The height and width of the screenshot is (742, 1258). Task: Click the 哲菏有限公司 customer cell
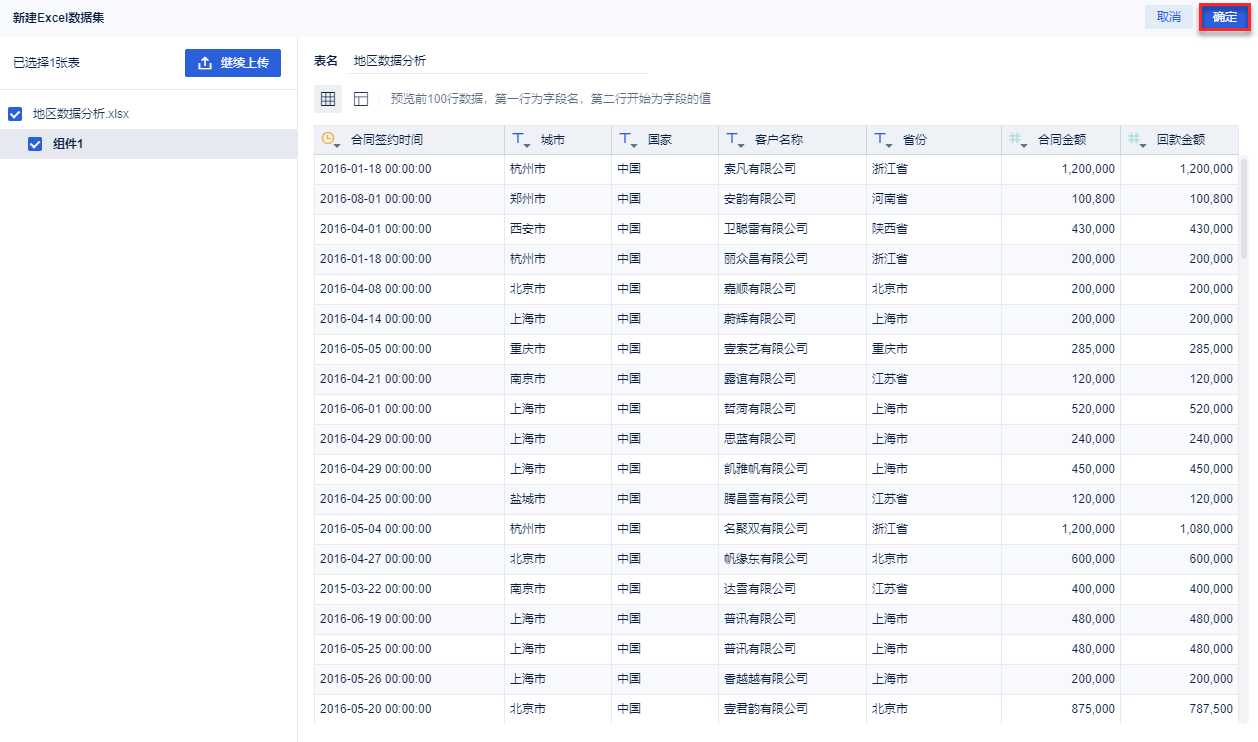[792, 409]
